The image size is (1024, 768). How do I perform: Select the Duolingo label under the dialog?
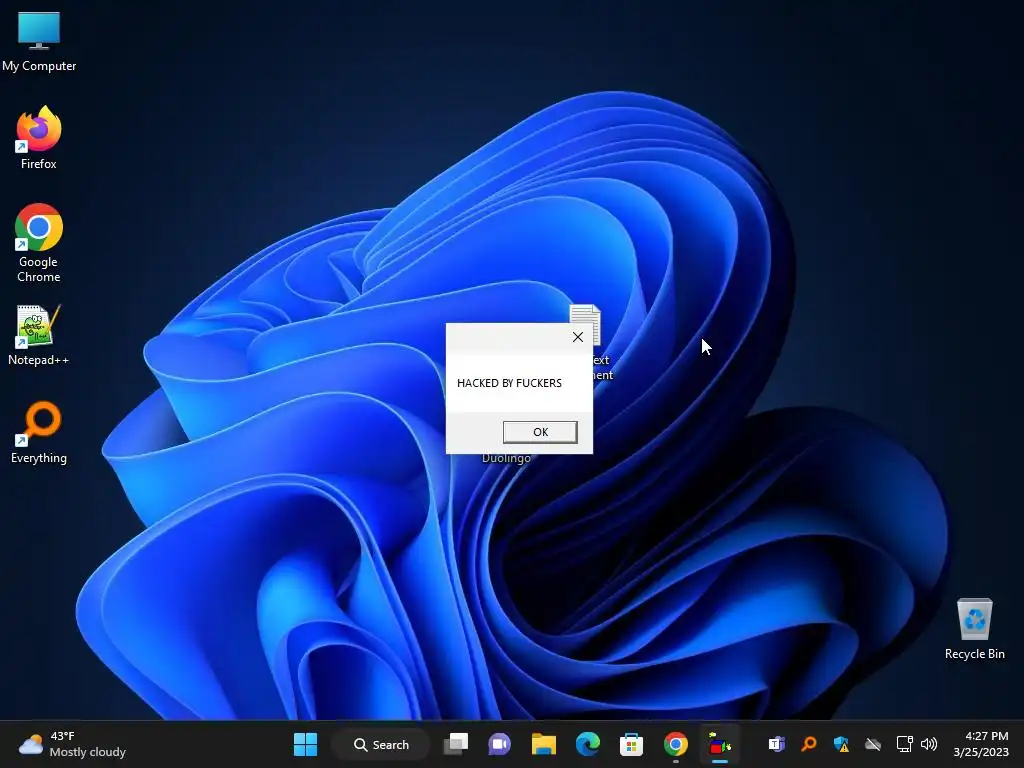click(506, 458)
